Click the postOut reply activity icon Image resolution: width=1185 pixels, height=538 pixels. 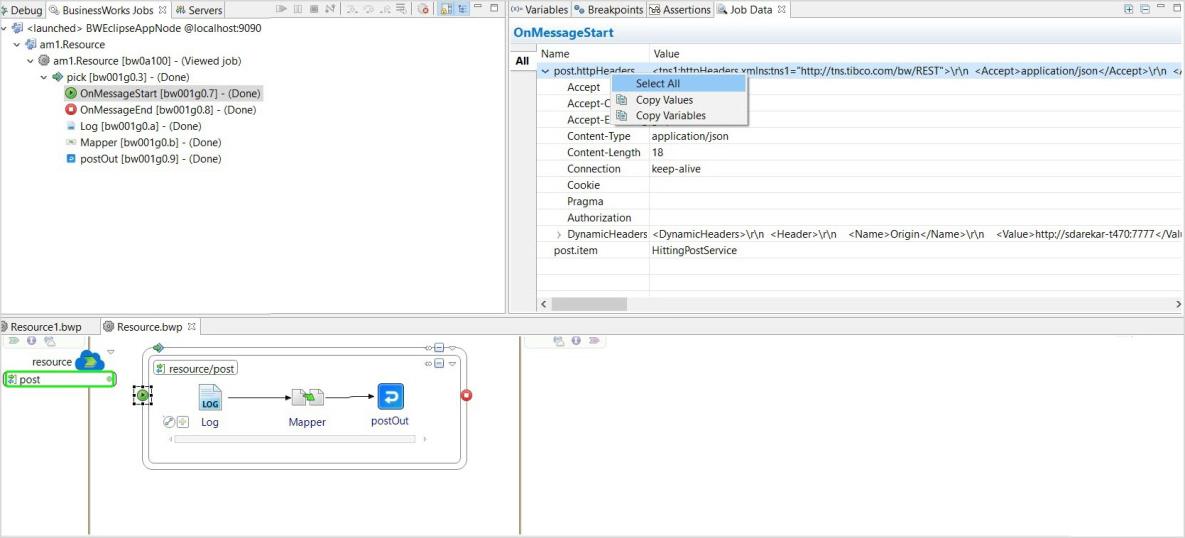[x=390, y=397]
